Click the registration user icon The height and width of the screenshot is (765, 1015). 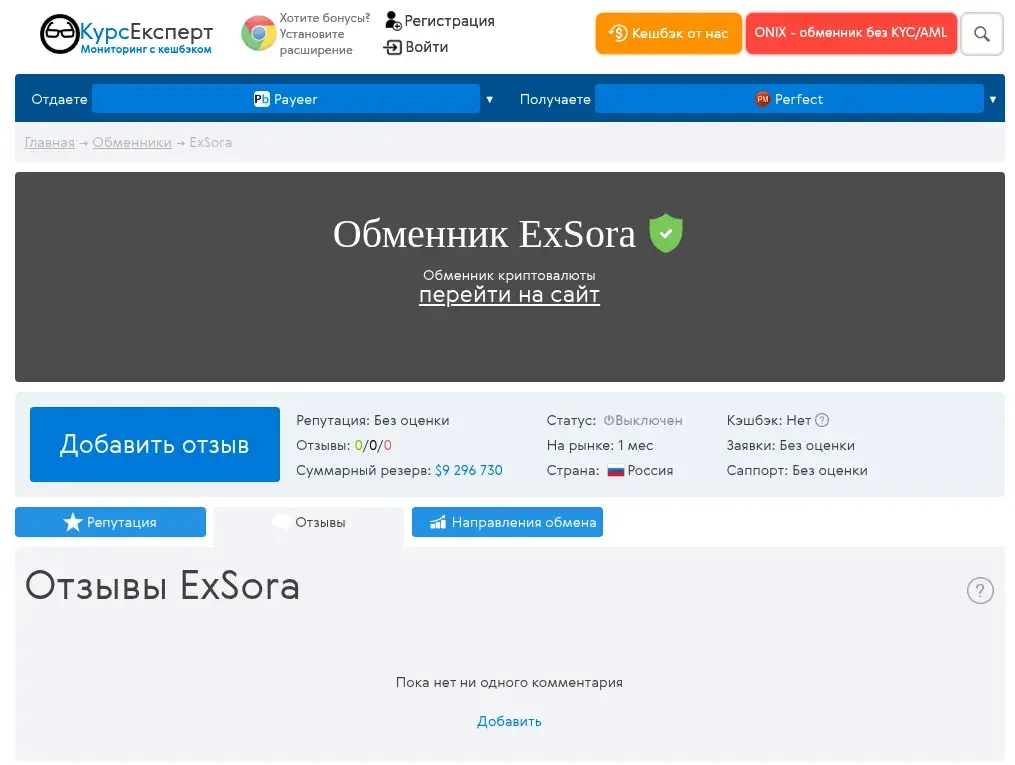coord(393,21)
